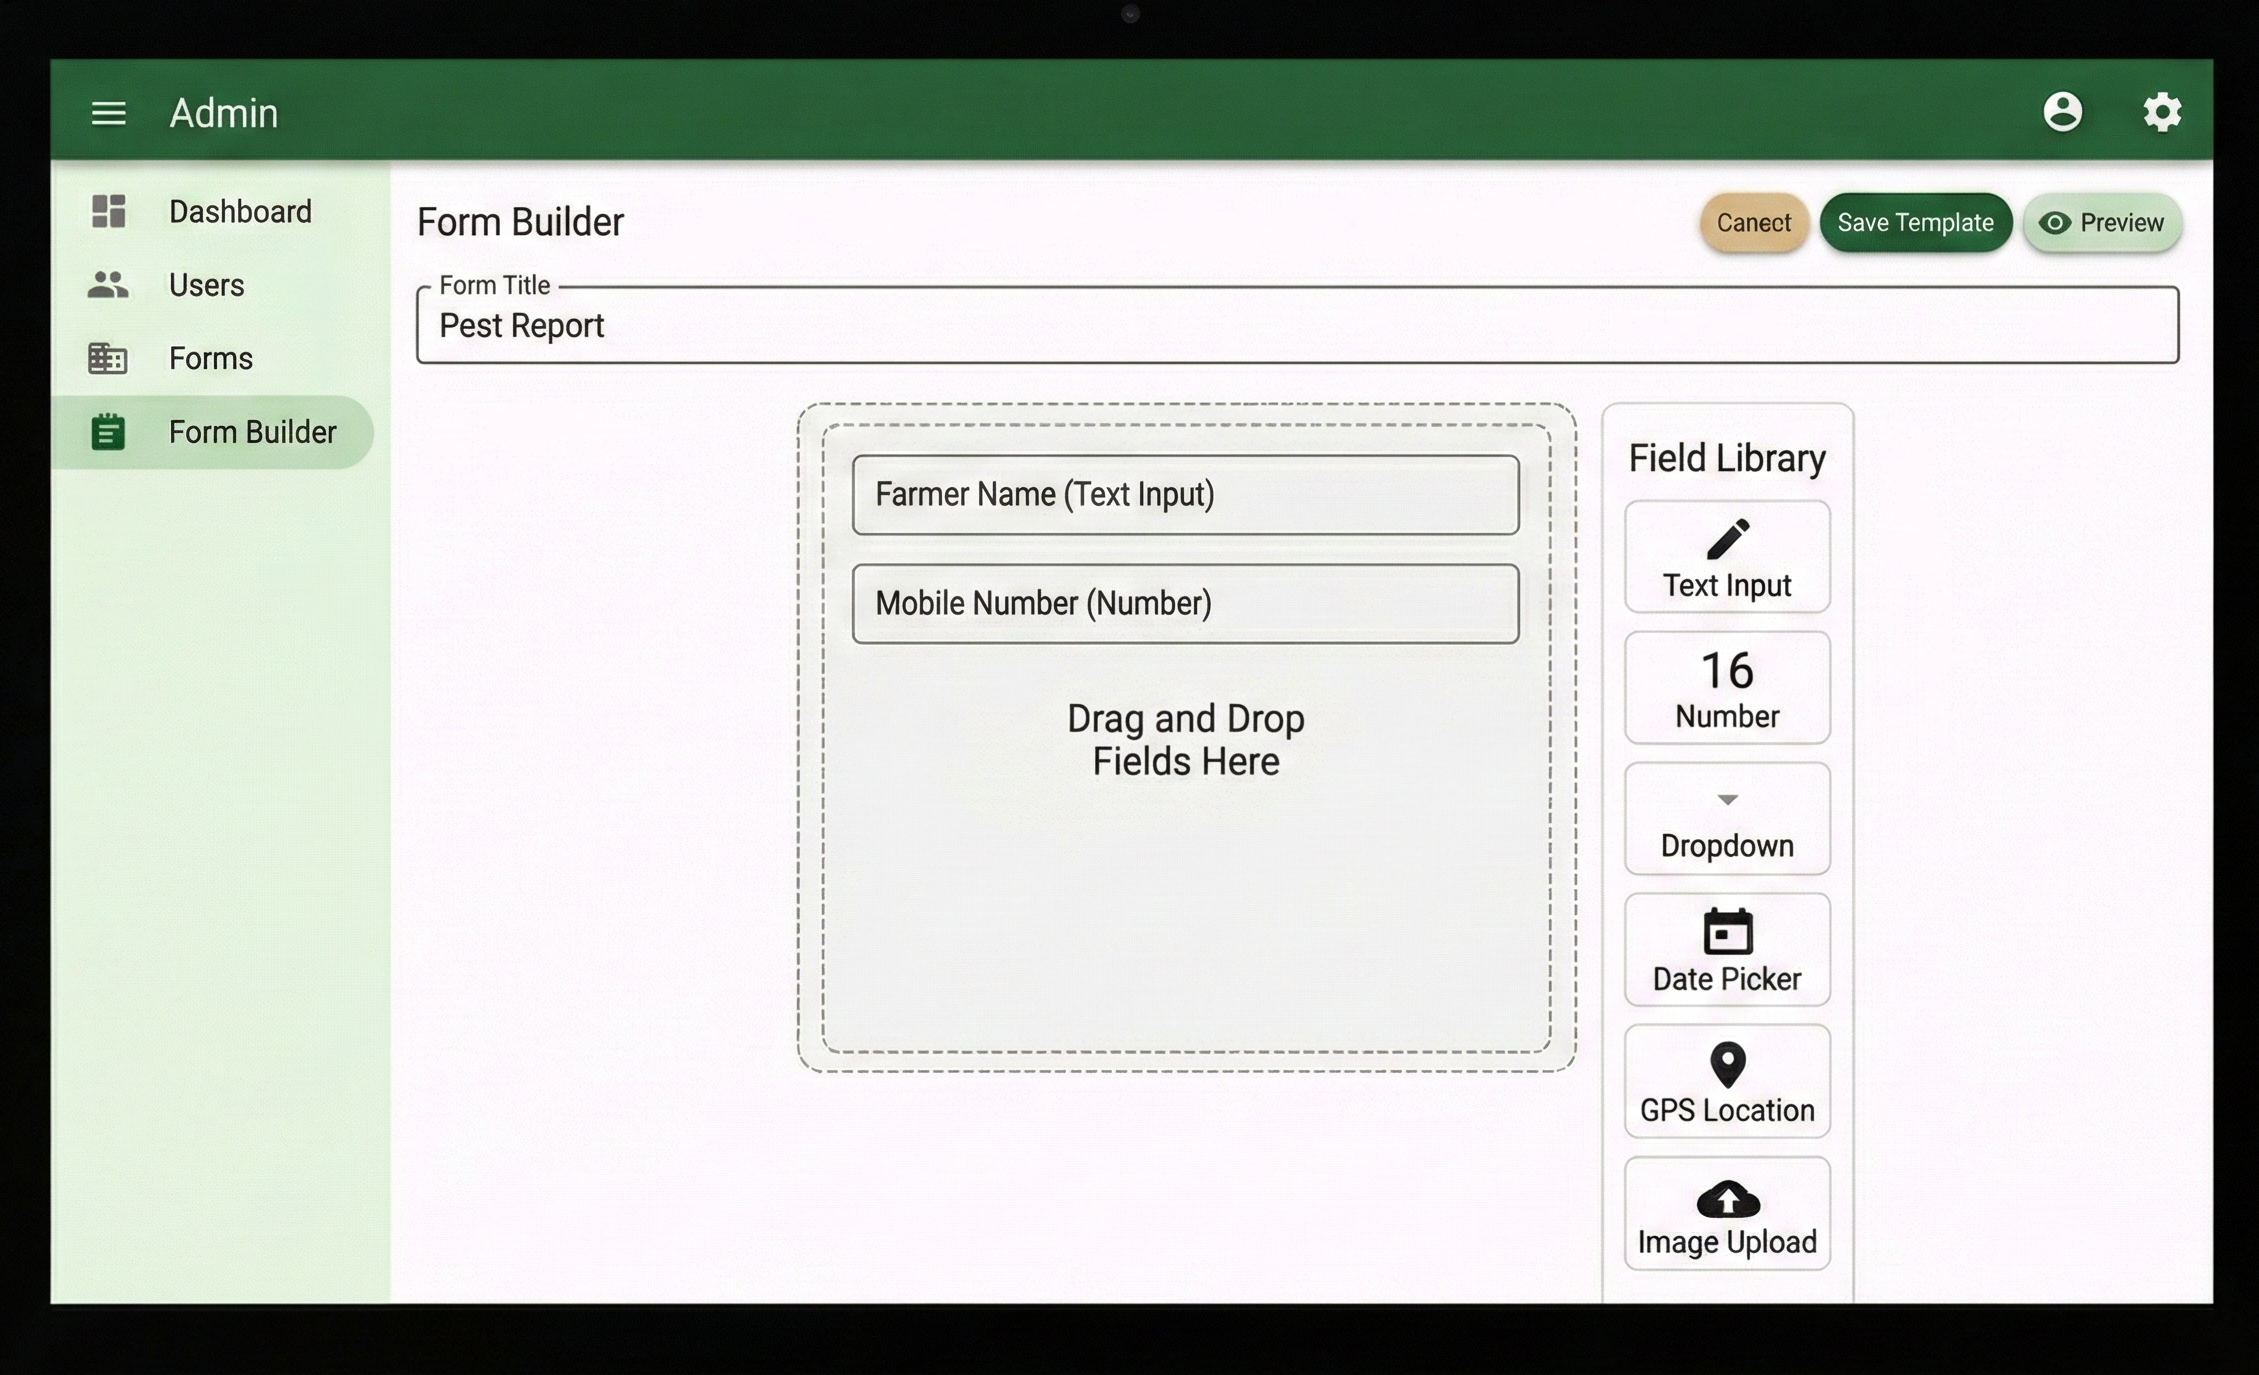This screenshot has width=2259, height=1375.
Task: Click the user account profile icon
Action: [2062, 112]
